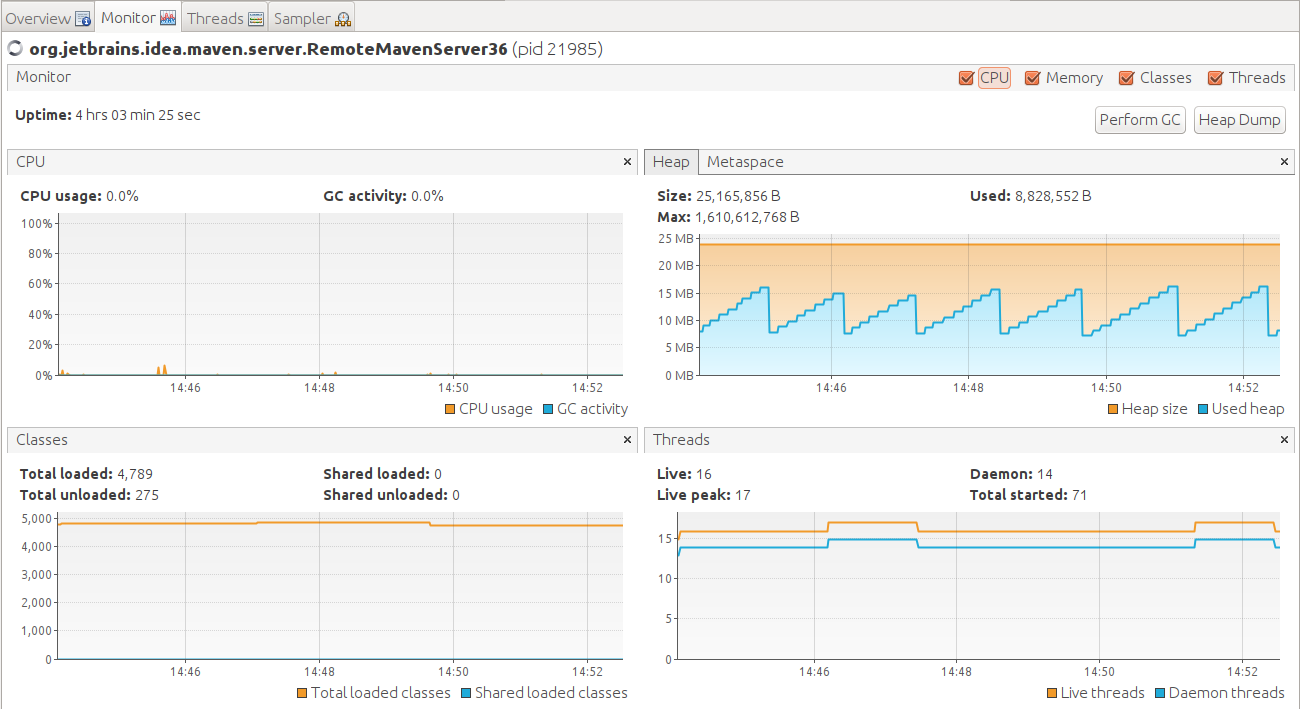1300x709 pixels.
Task: Close the Heap graph panel
Action: pos(1285,162)
